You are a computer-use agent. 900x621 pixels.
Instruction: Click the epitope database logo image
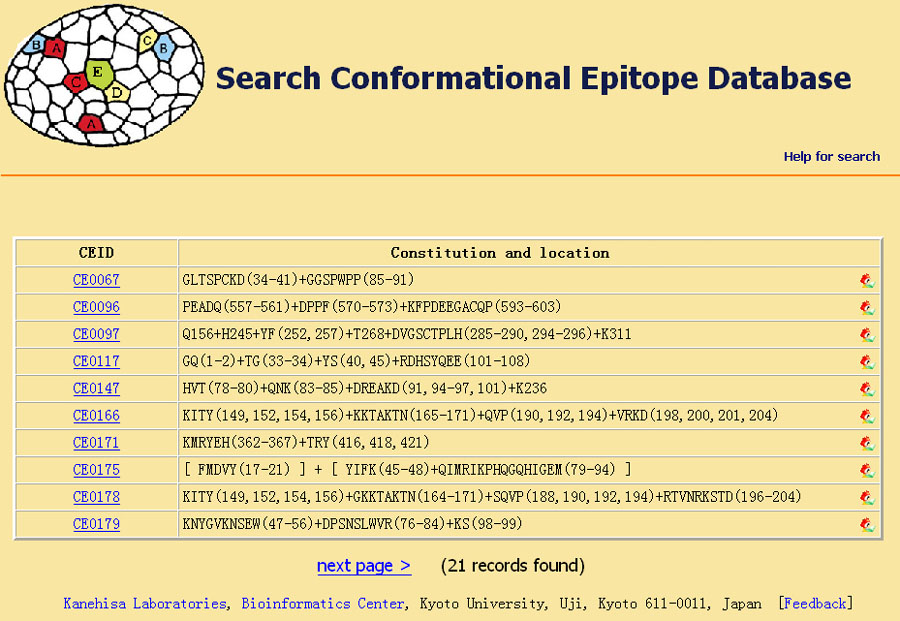point(104,75)
